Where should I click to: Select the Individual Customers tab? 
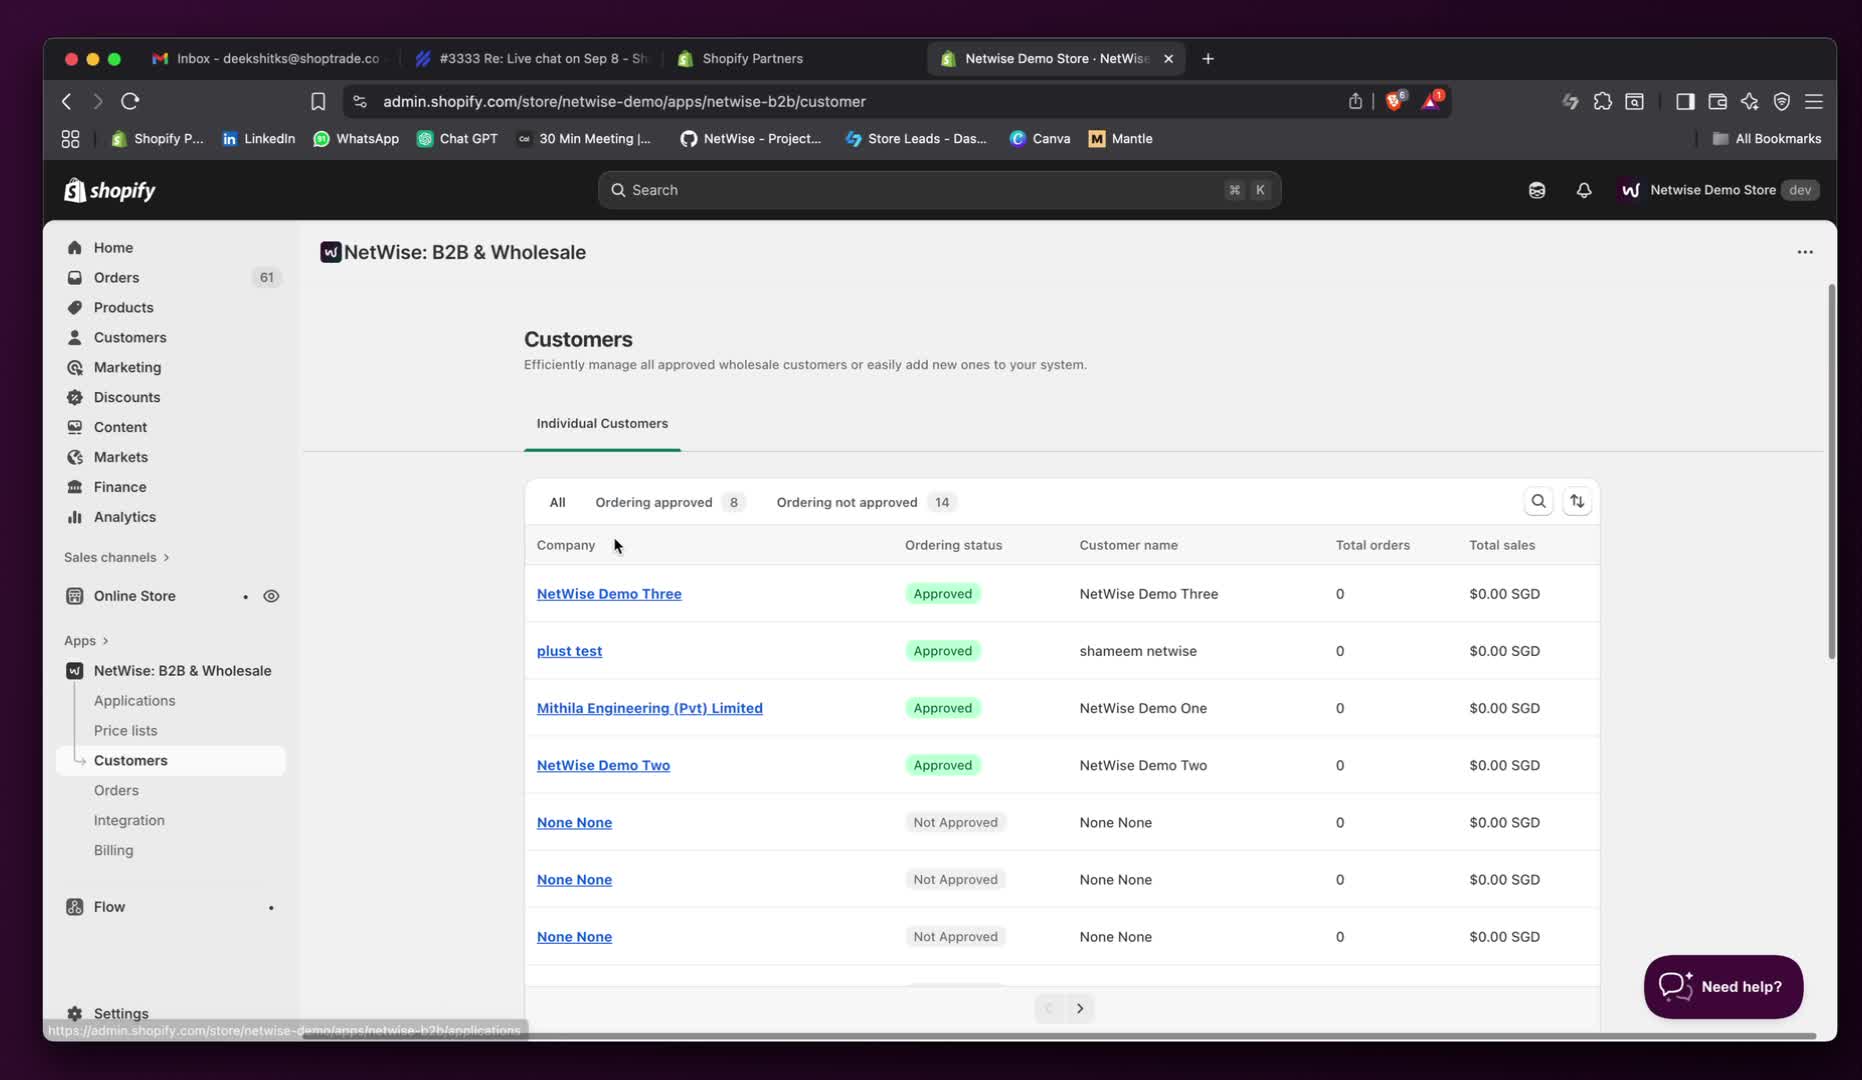602,423
